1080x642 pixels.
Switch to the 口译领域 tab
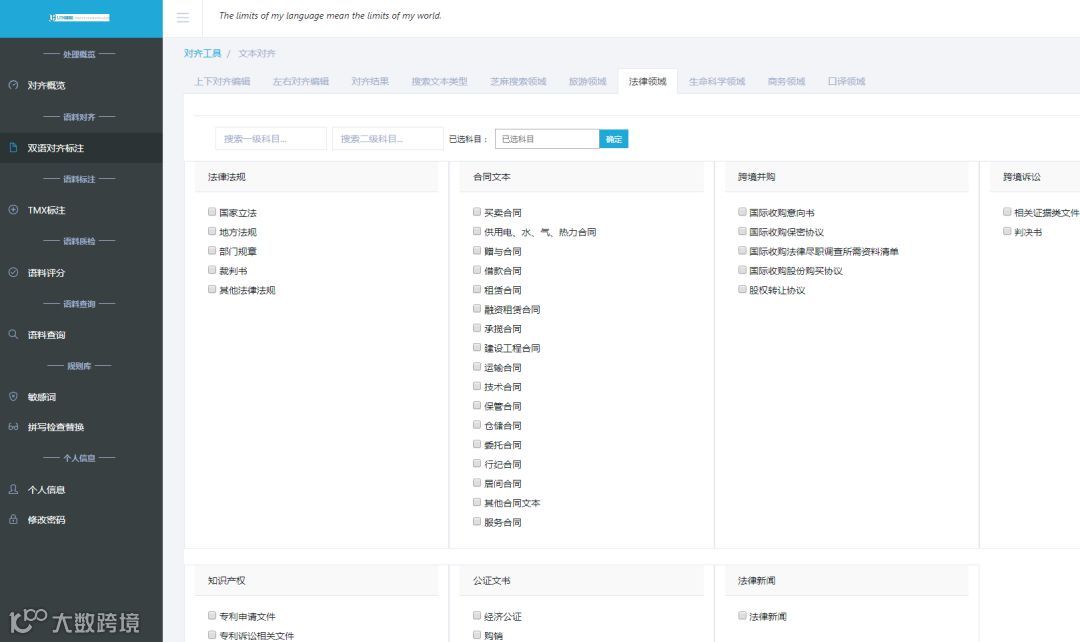tap(847, 81)
